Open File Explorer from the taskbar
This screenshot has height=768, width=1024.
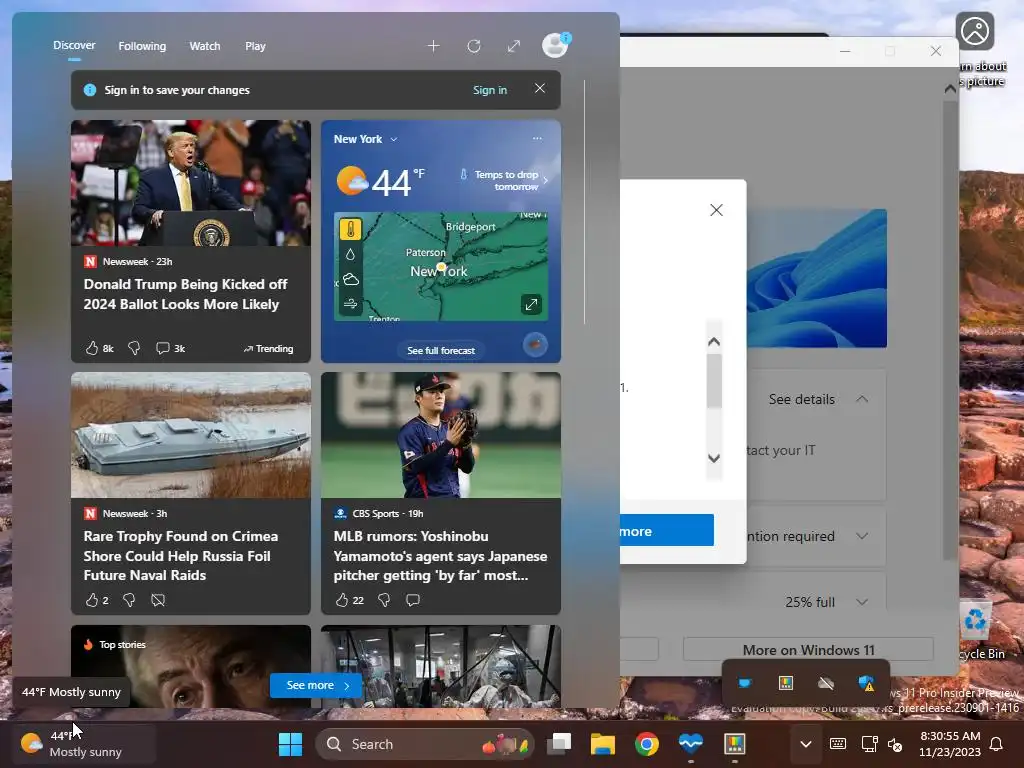(603, 744)
